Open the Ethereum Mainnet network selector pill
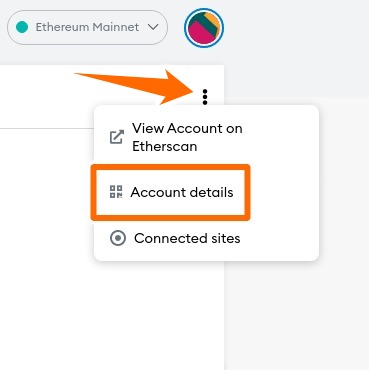 click(x=87, y=27)
